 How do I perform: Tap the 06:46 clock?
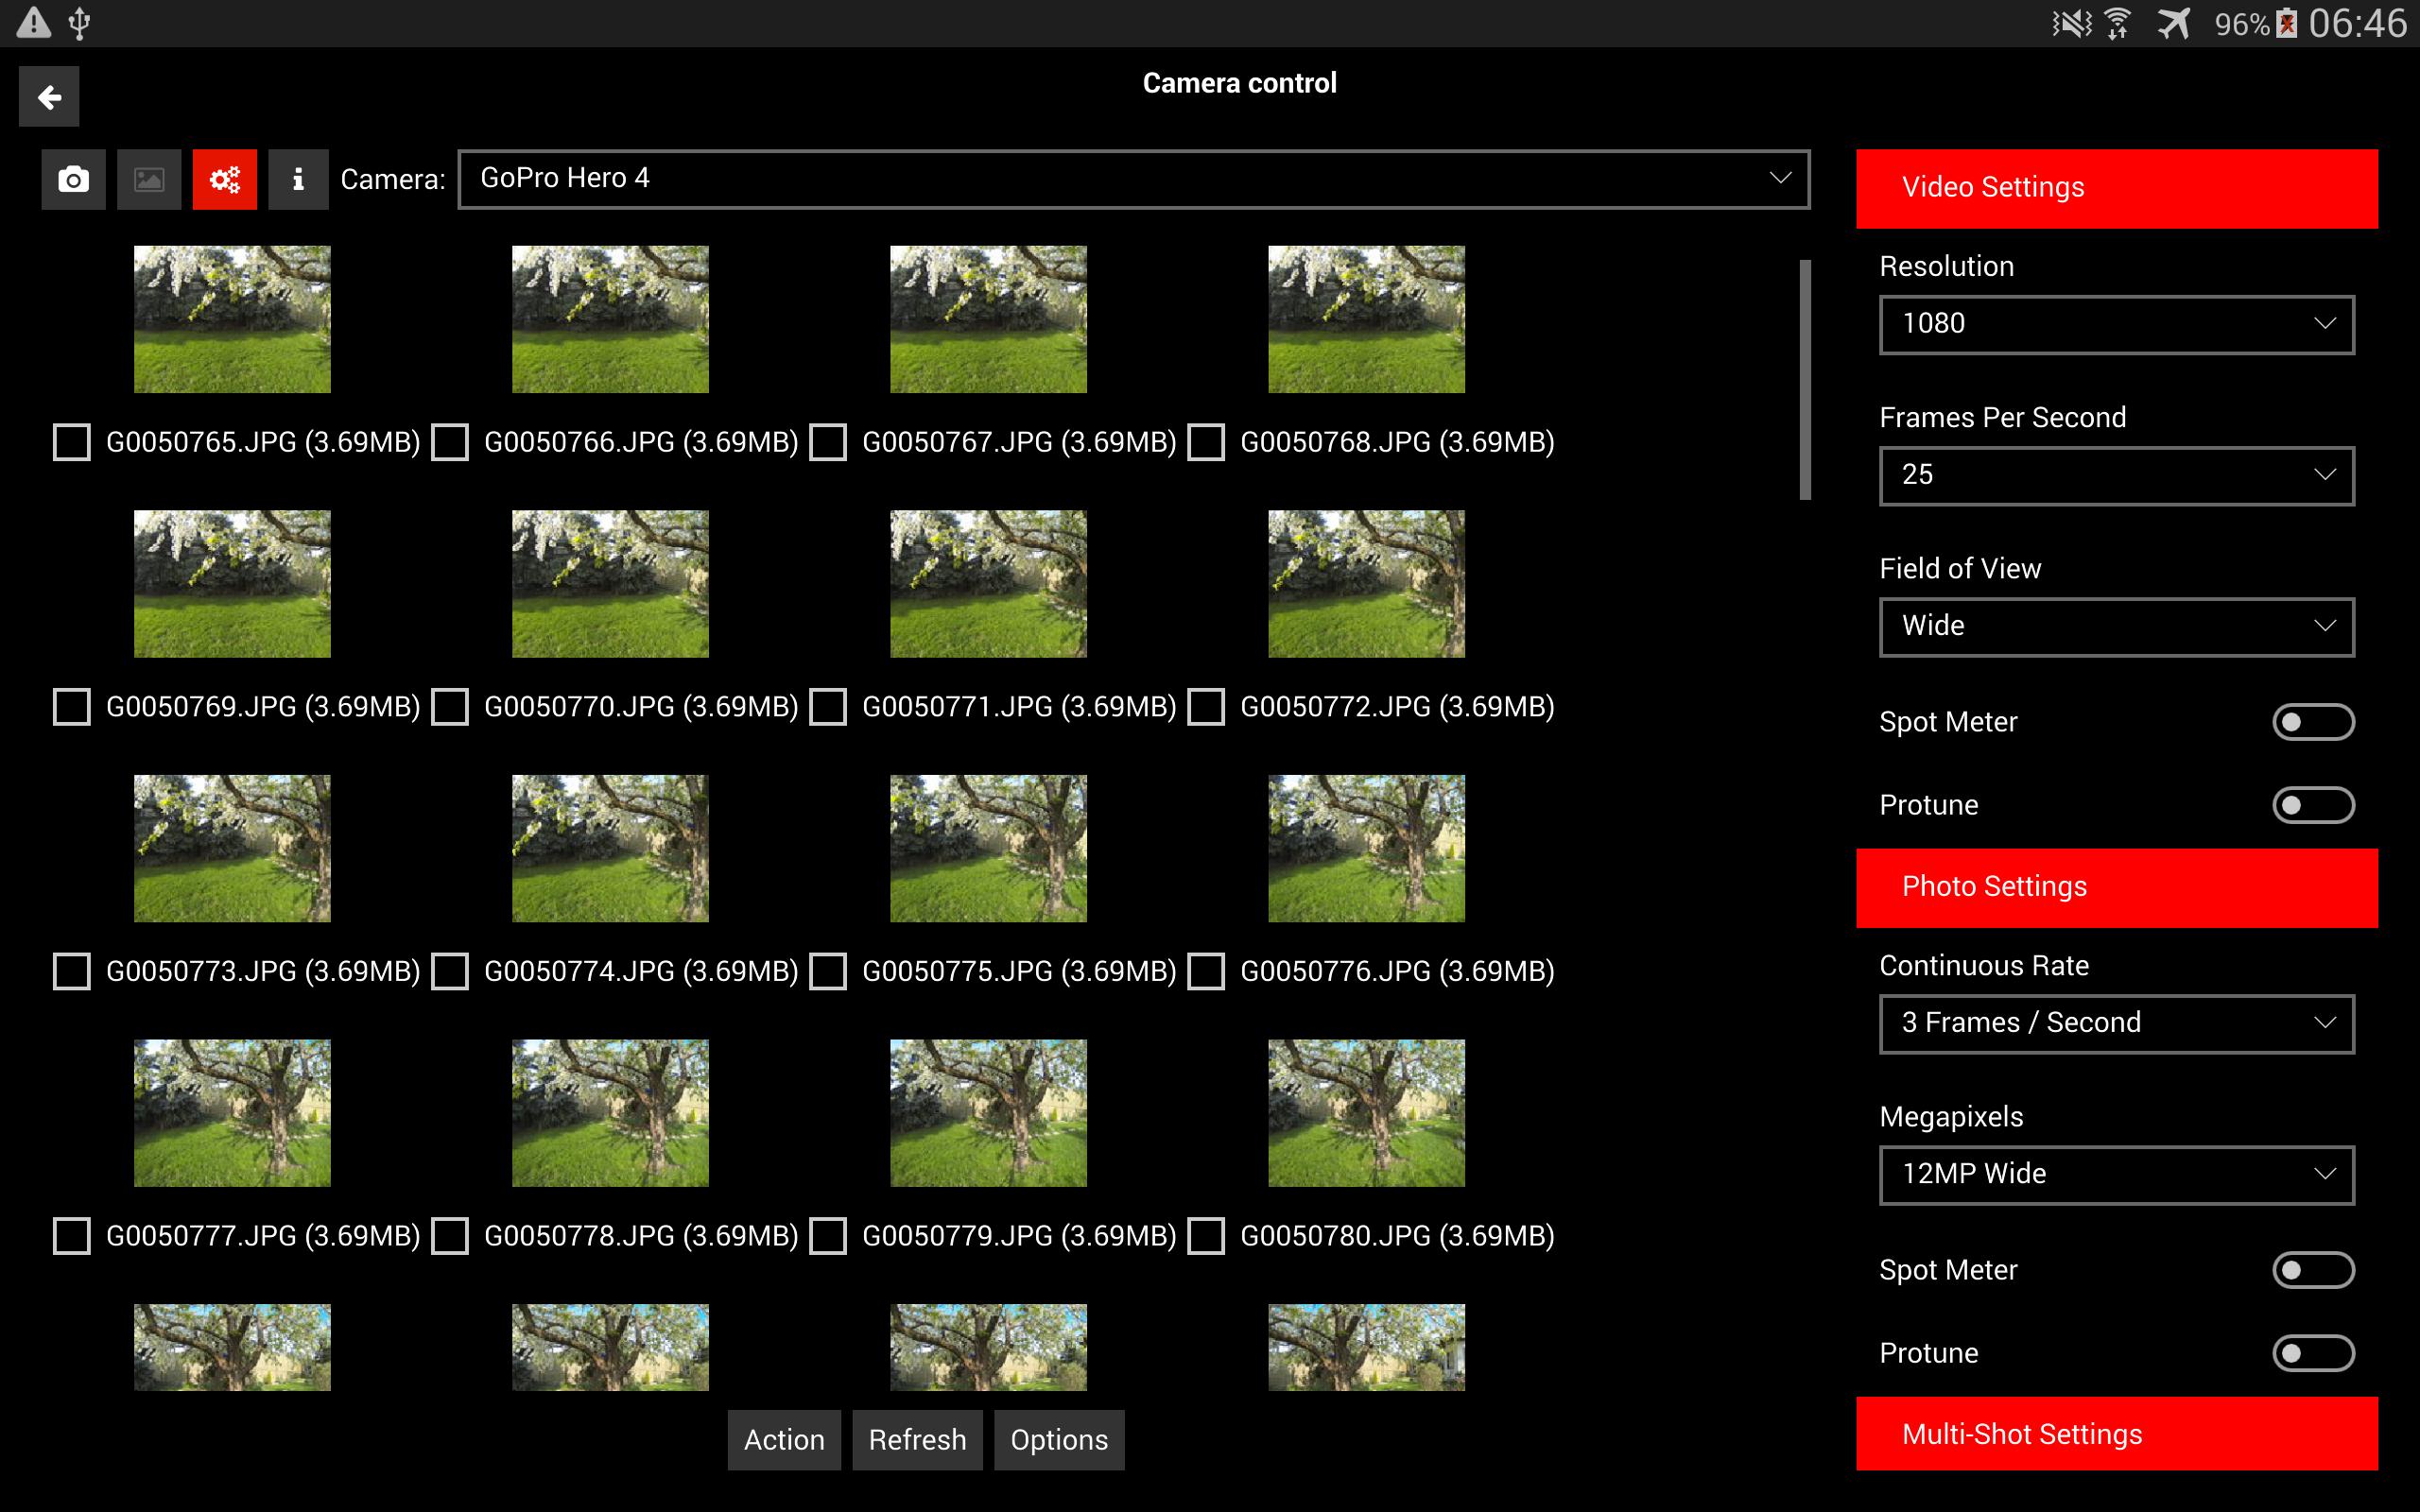[2357, 23]
